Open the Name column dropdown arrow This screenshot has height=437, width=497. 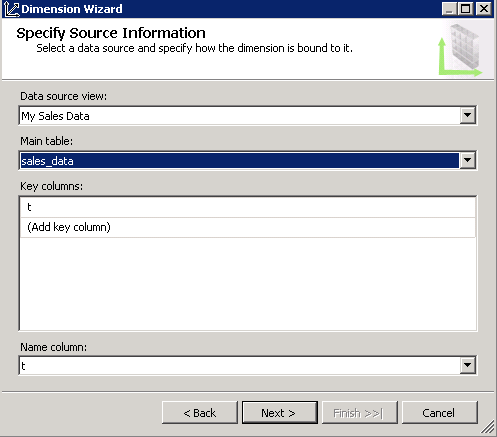pyautogui.click(x=467, y=365)
